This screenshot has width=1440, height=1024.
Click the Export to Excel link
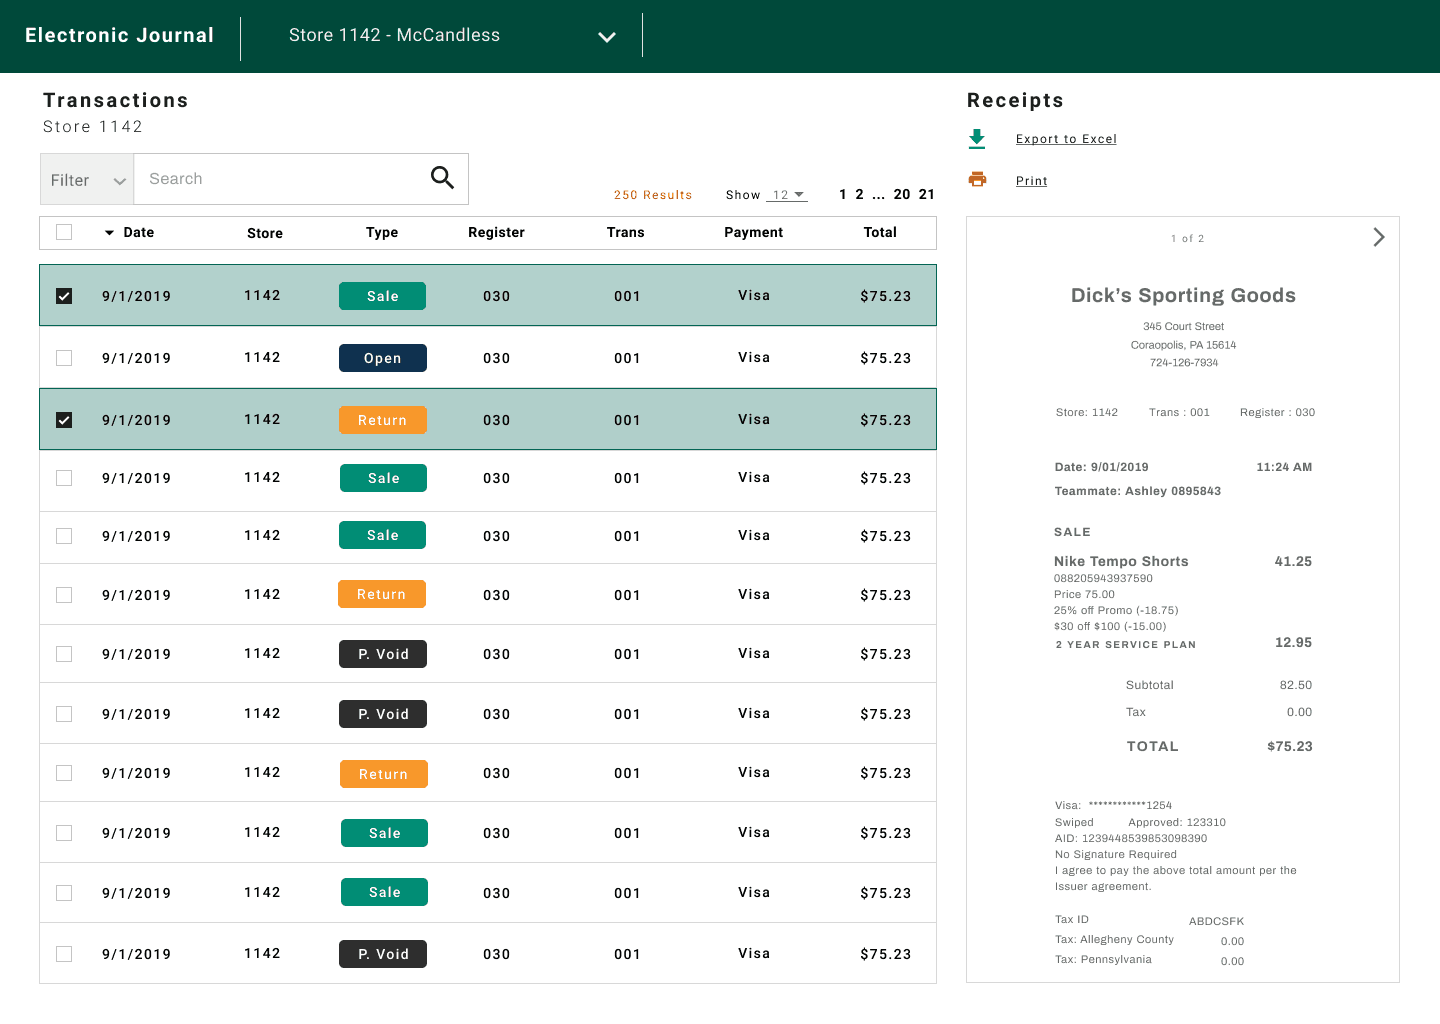(1066, 139)
